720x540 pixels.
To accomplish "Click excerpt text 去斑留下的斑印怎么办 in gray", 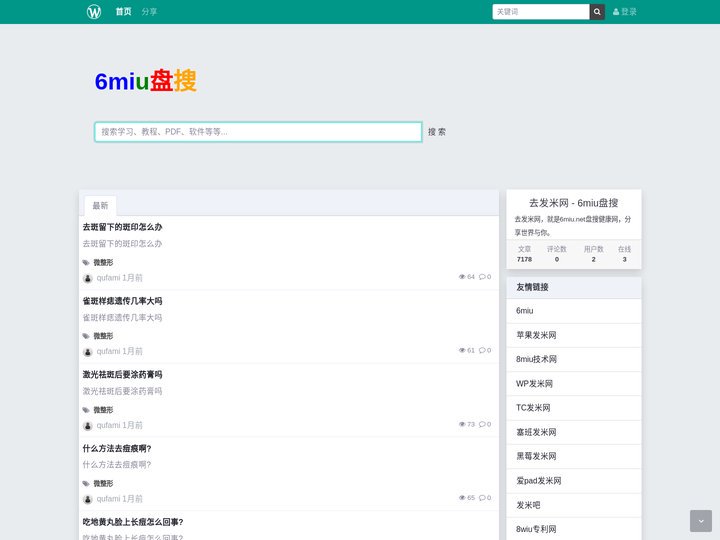I will (x=122, y=243).
